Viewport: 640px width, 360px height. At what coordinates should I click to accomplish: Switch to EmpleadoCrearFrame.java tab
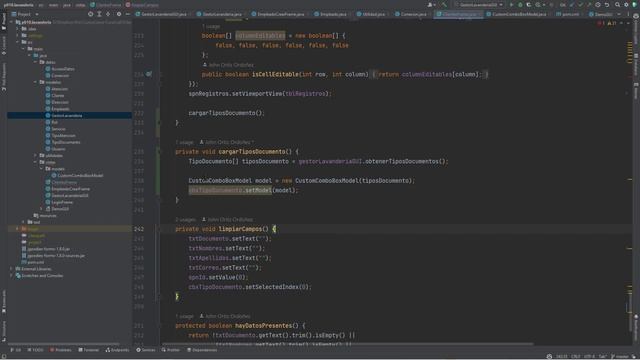click(278, 14)
